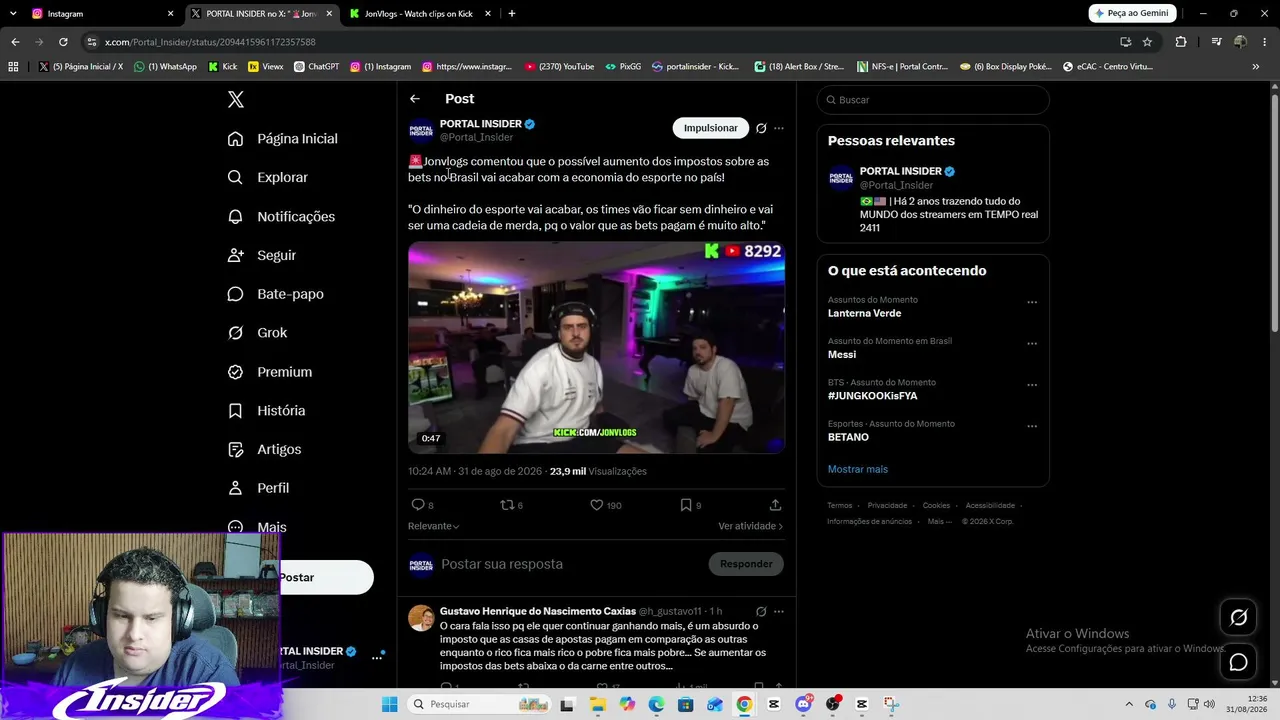The height and width of the screenshot is (720, 1280).
Task: Open Bate-papo in the sidebar
Action: 275,294
